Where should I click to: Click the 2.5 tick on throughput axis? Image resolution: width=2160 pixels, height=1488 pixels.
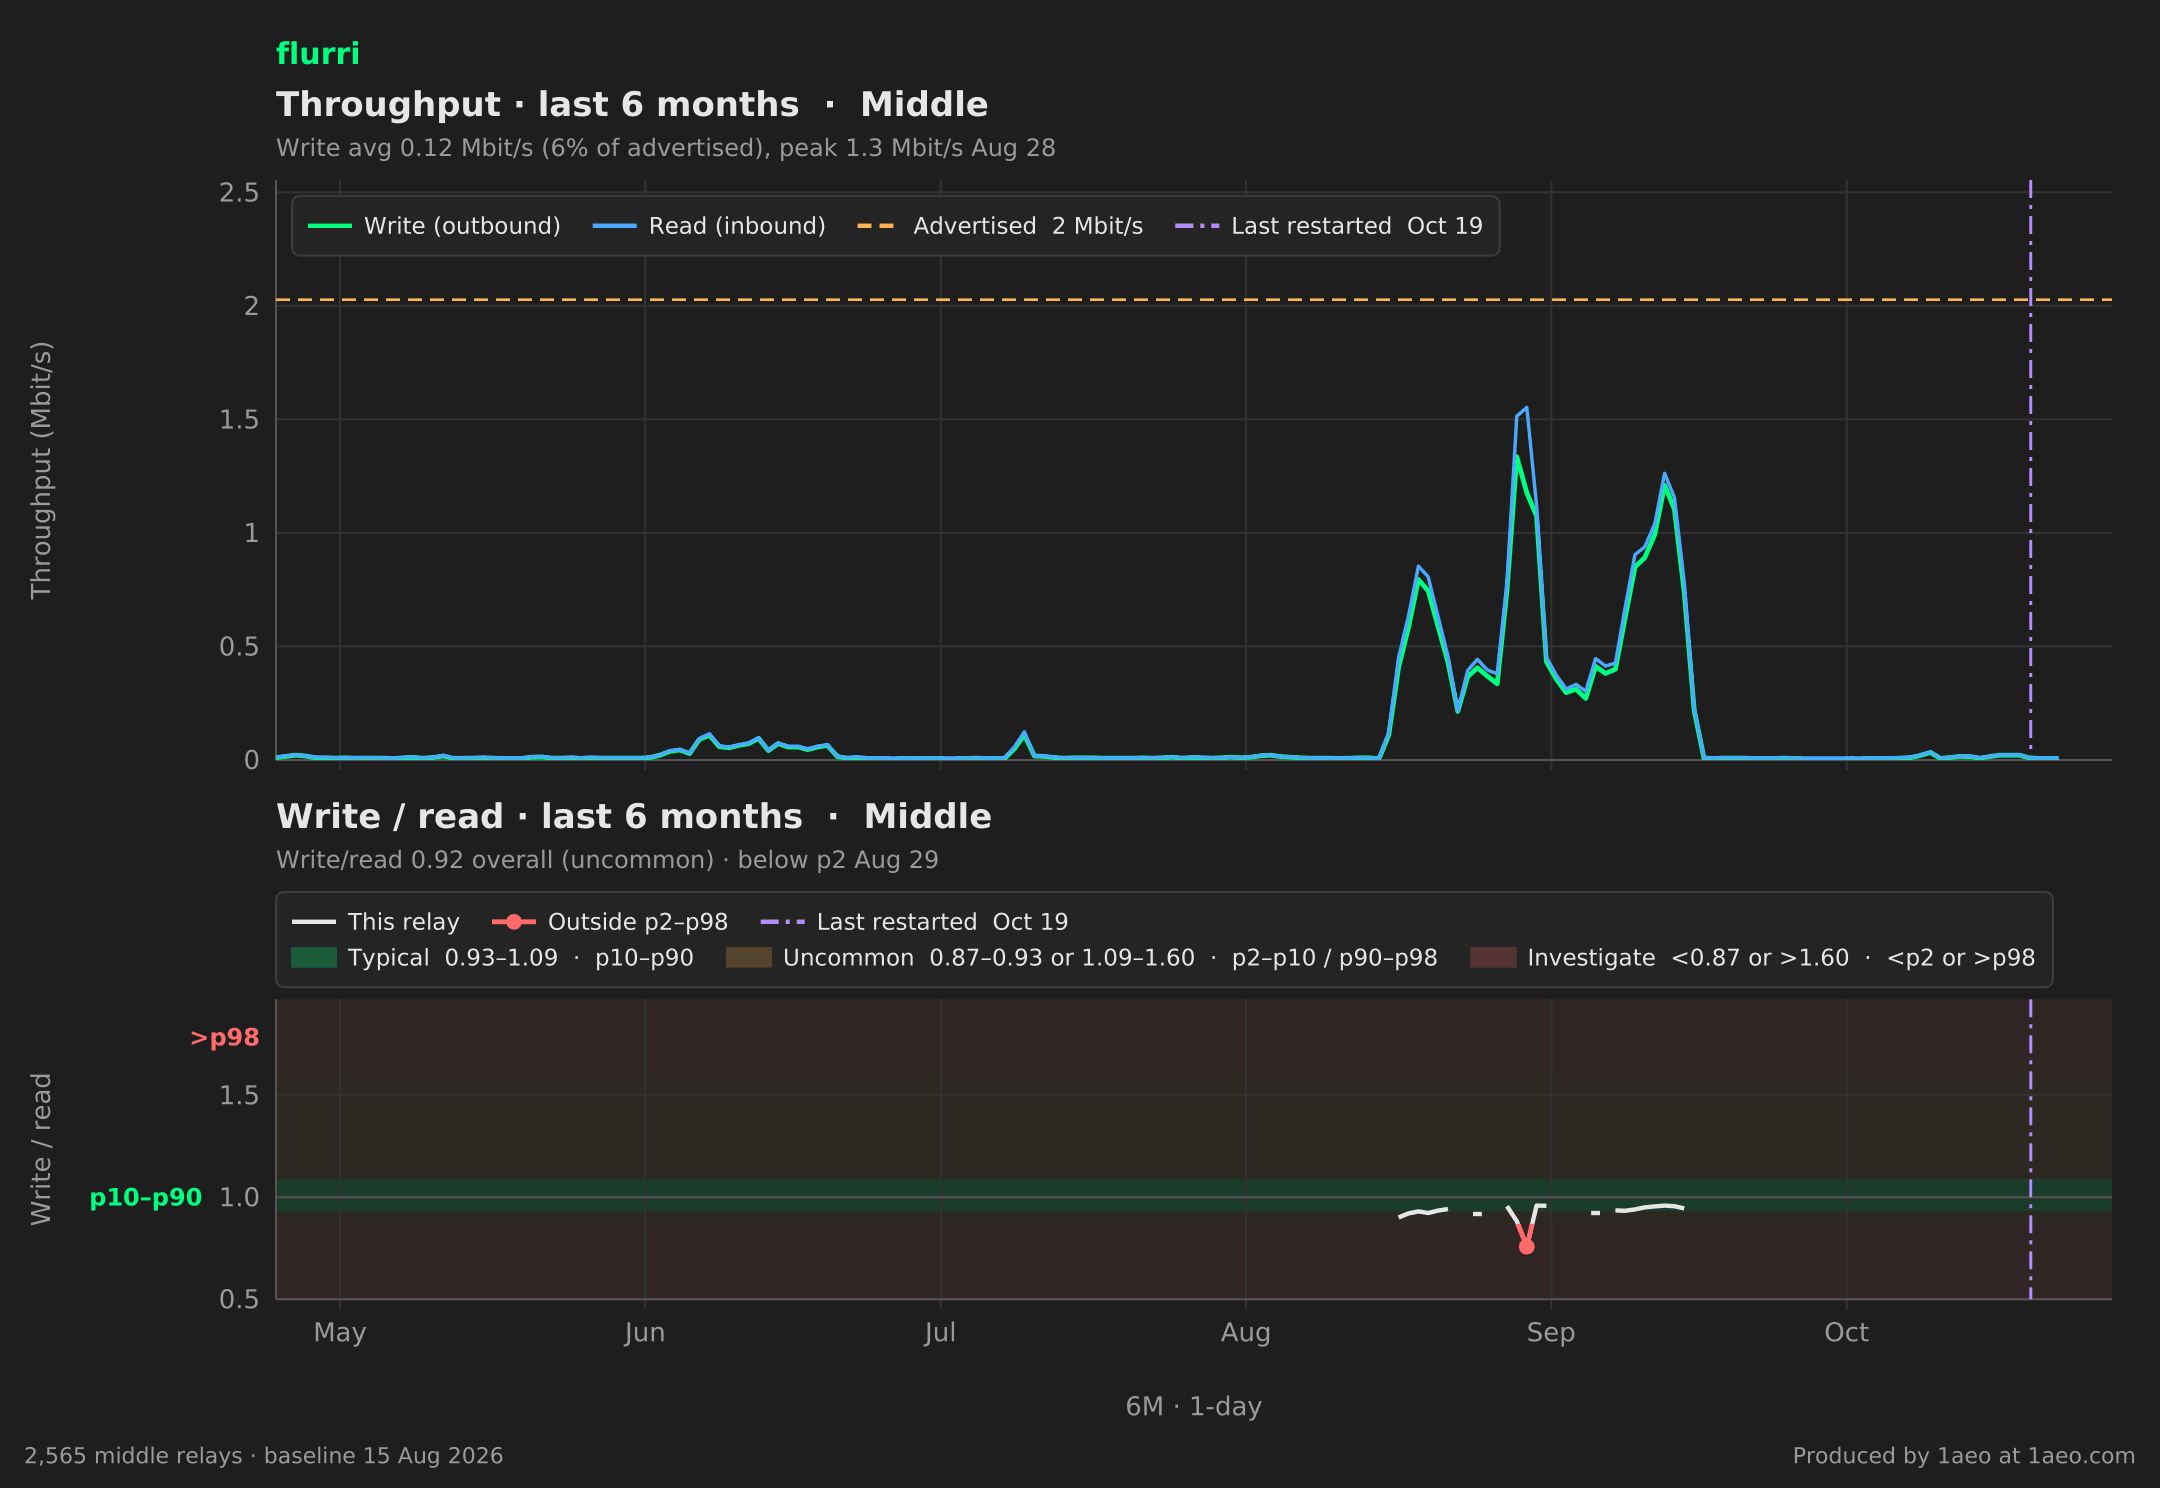(239, 193)
